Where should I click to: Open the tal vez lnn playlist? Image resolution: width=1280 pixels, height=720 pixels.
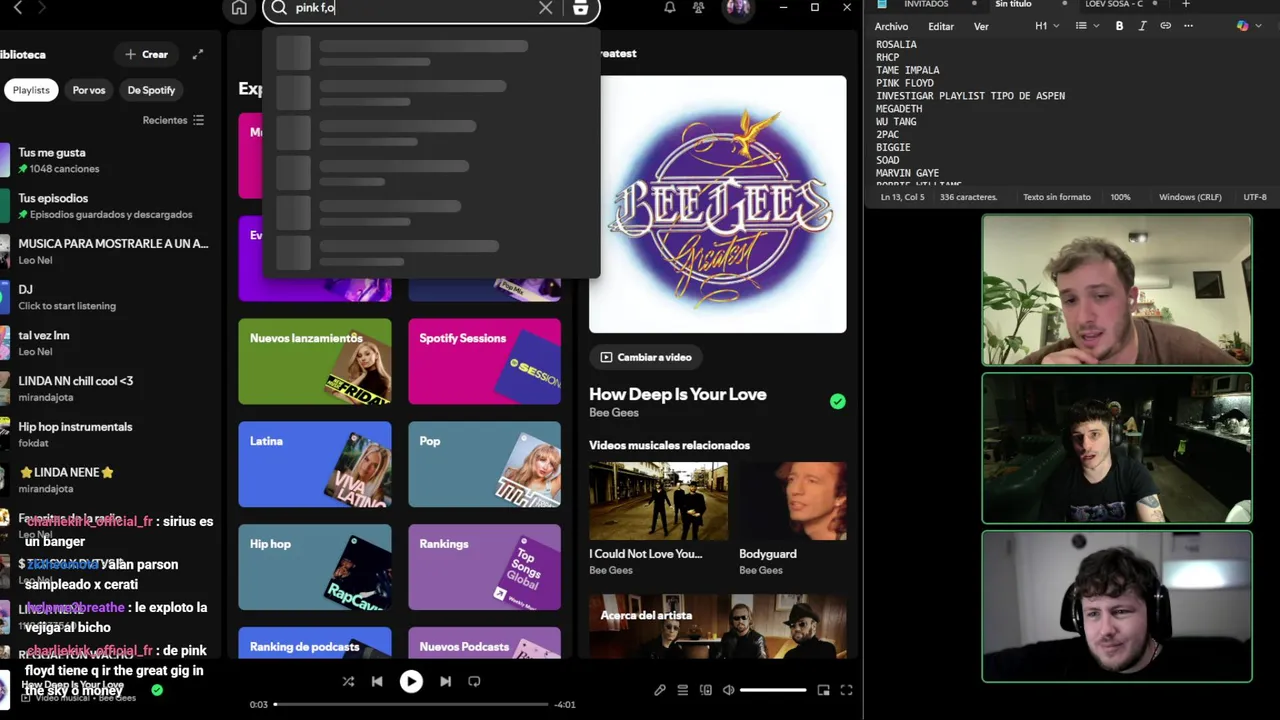pyautogui.click(x=110, y=343)
